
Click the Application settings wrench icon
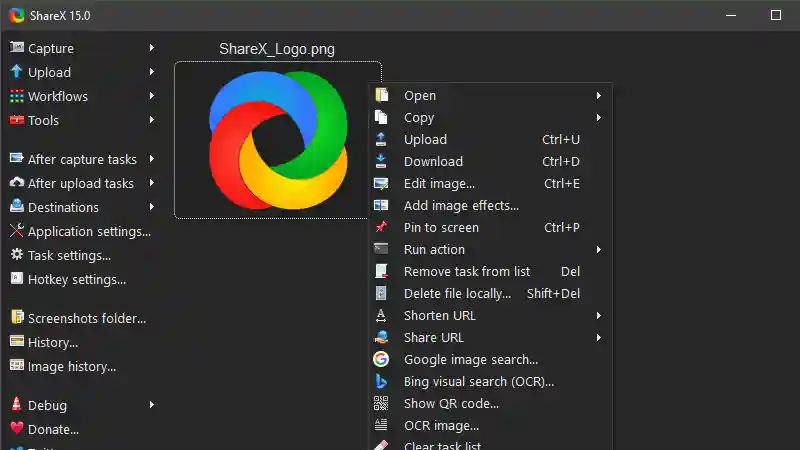[x=16, y=231]
